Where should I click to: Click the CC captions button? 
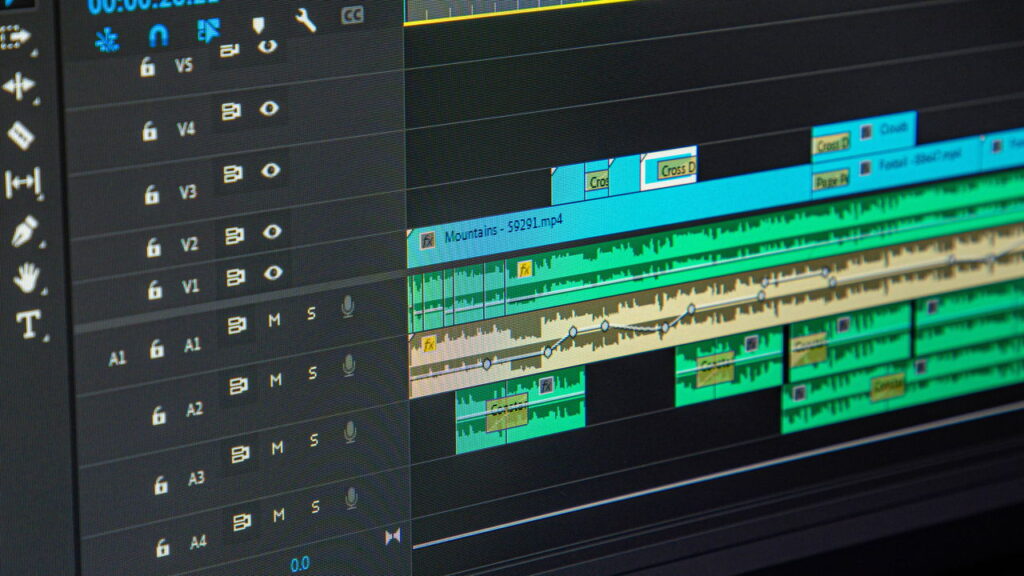(x=352, y=15)
